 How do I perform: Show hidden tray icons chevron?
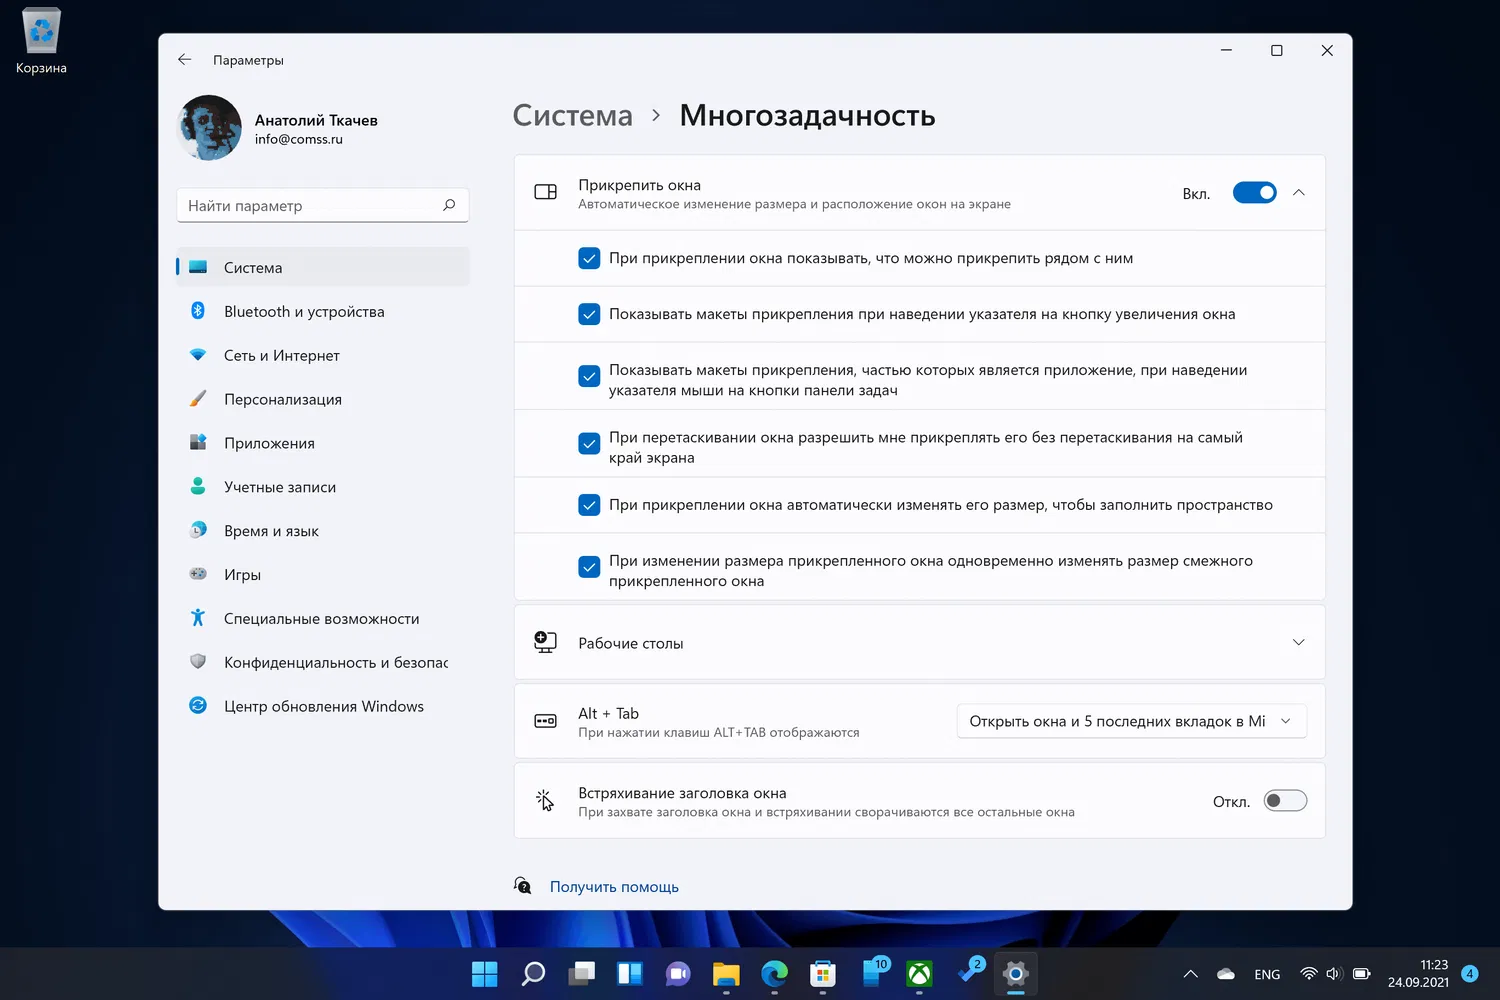1190,974
